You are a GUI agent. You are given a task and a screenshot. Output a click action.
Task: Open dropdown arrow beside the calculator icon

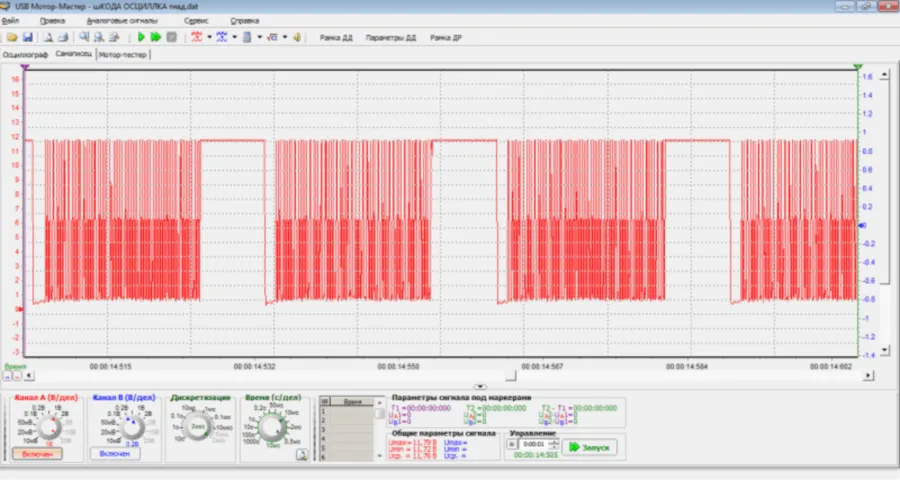tap(260, 37)
